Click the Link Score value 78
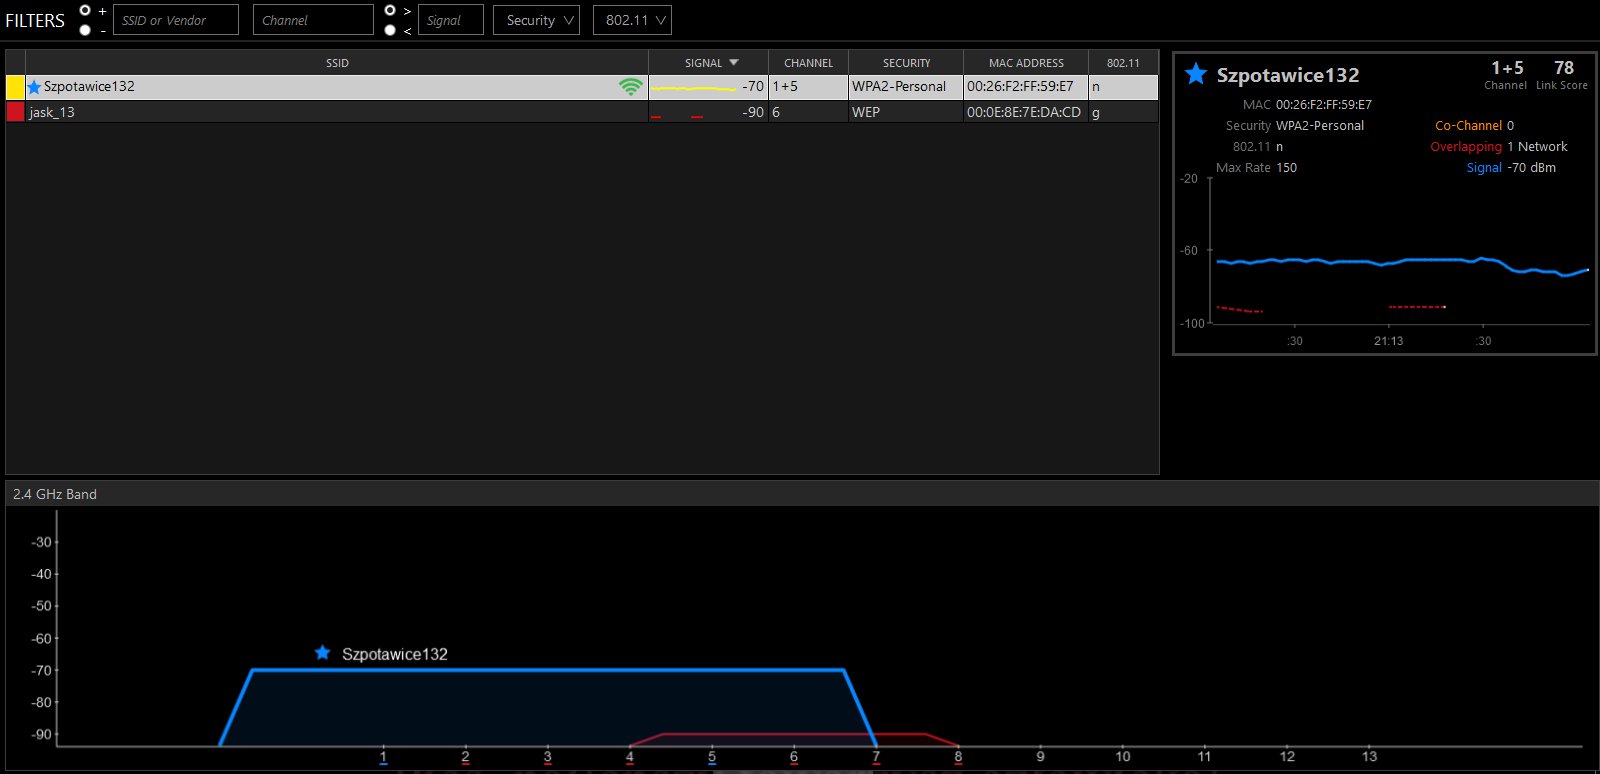The image size is (1600, 774). [1564, 68]
